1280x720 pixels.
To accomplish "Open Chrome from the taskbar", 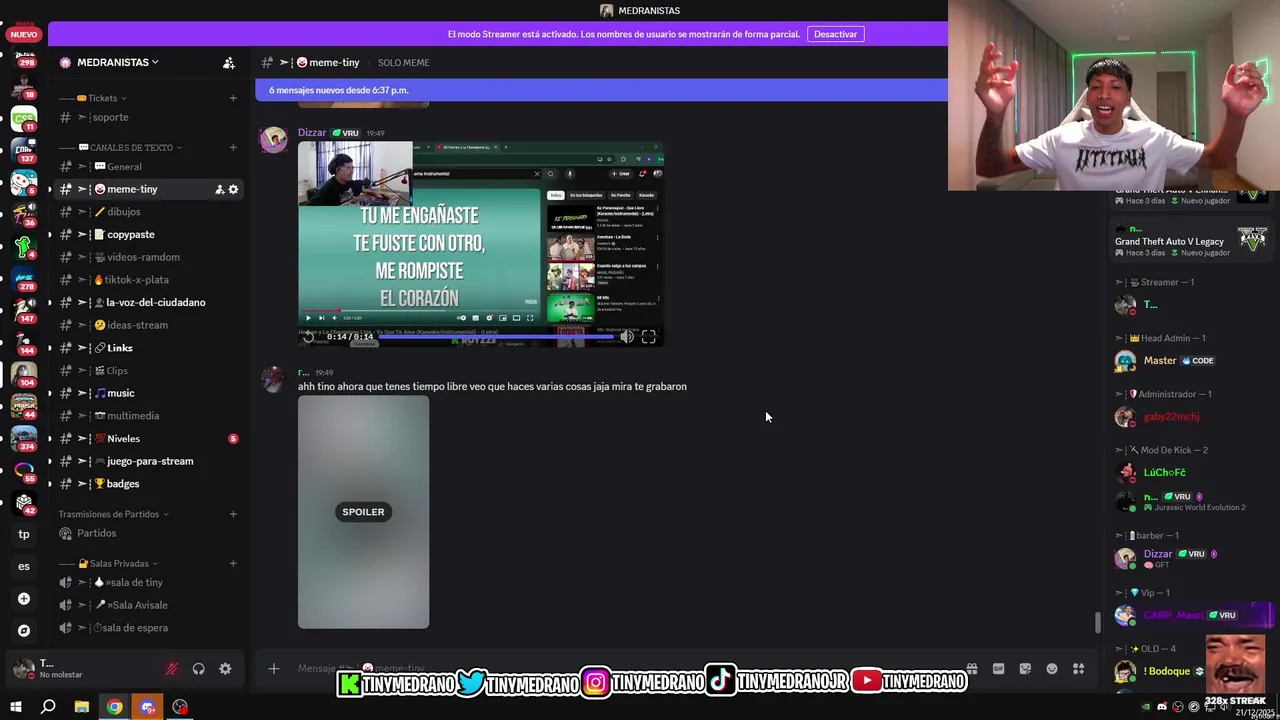I will (x=115, y=707).
